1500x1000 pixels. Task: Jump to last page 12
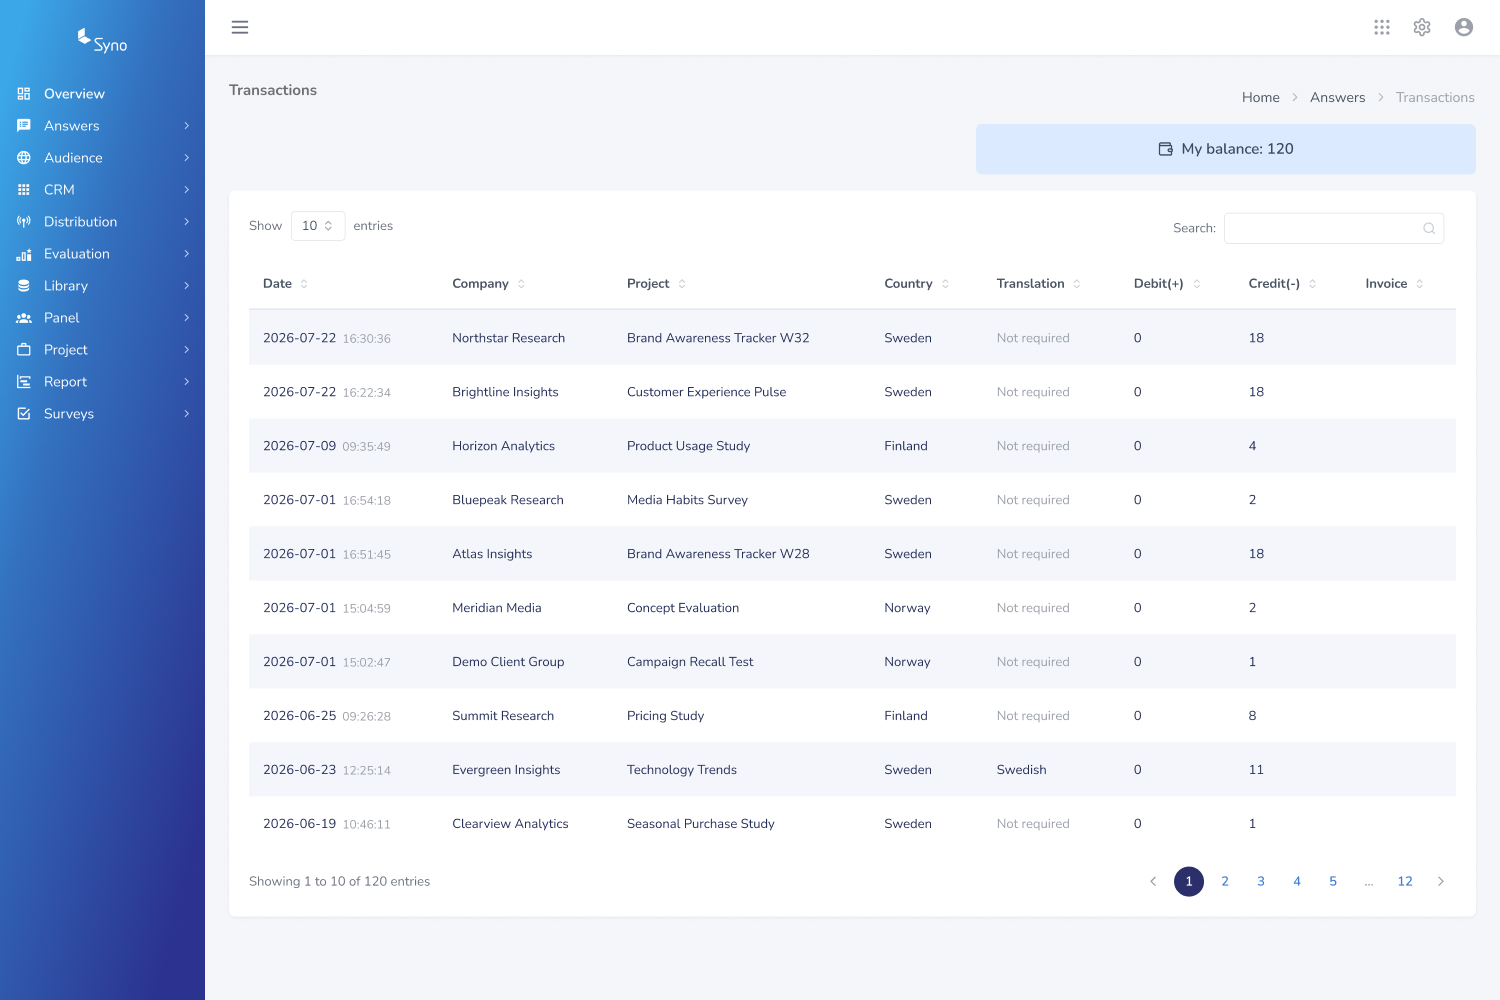(1405, 881)
